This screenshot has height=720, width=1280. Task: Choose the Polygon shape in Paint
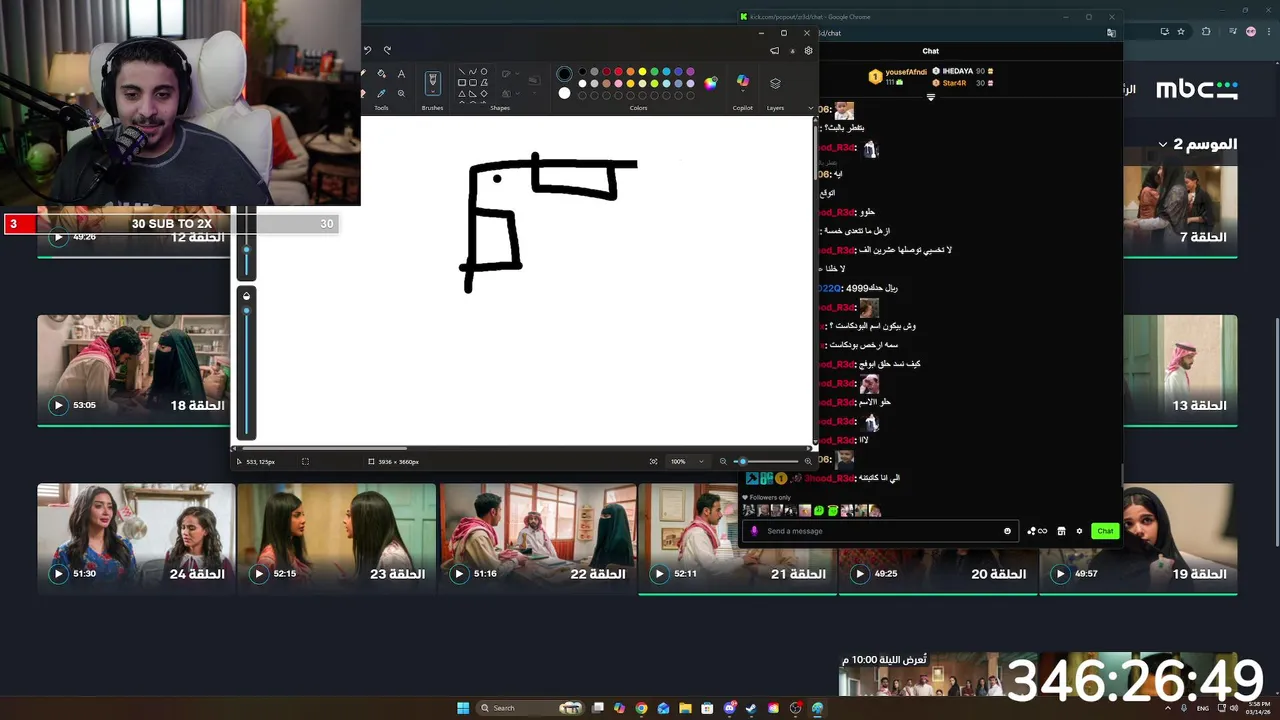pos(484,83)
